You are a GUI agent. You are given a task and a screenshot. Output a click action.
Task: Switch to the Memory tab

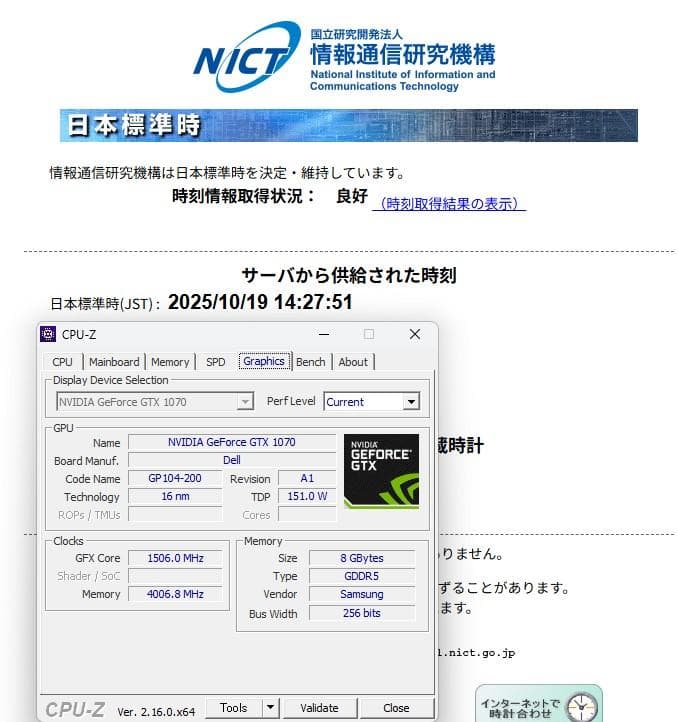(170, 362)
